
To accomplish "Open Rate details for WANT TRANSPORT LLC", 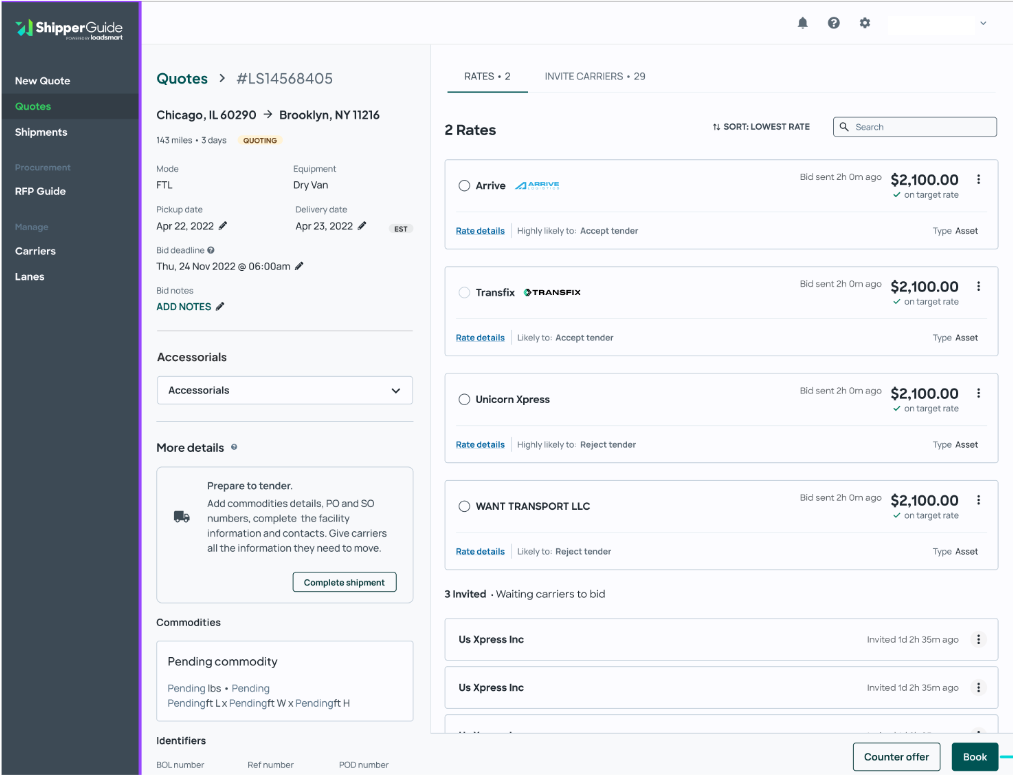I will coord(480,551).
